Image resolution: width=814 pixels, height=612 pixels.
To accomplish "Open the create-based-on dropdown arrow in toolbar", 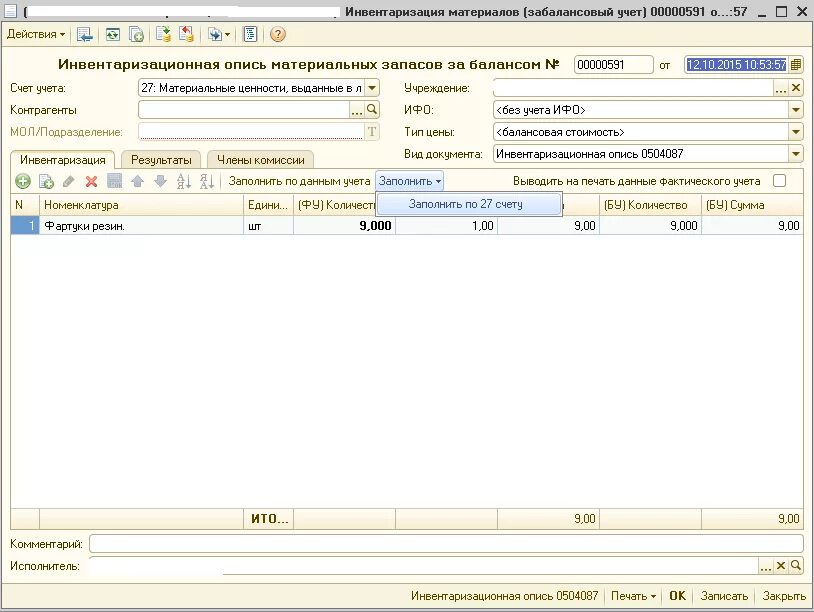I will [x=227, y=35].
